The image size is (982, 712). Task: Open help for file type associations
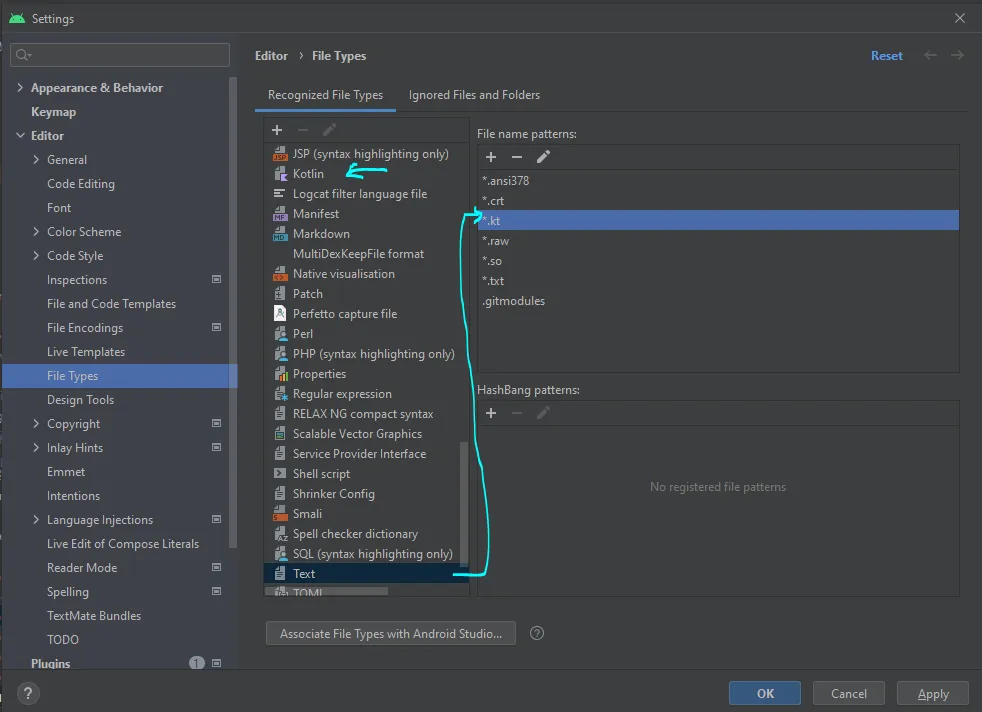point(537,633)
